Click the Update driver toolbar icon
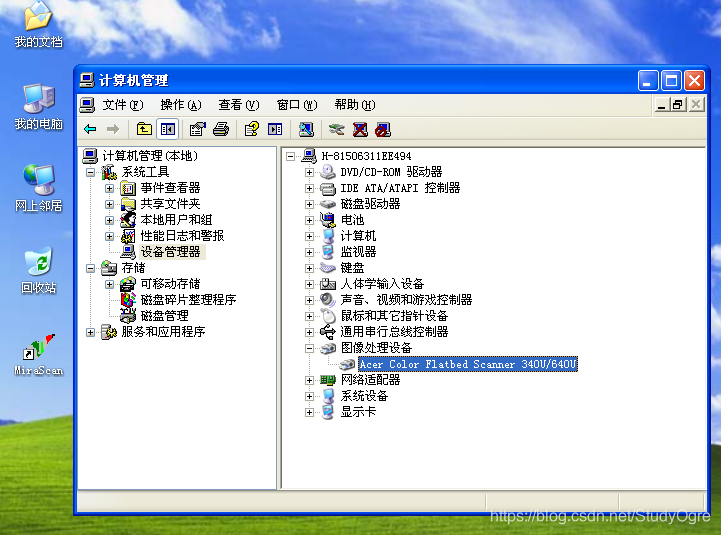Image resolution: width=721 pixels, height=535 pixels. coord(337,129)
